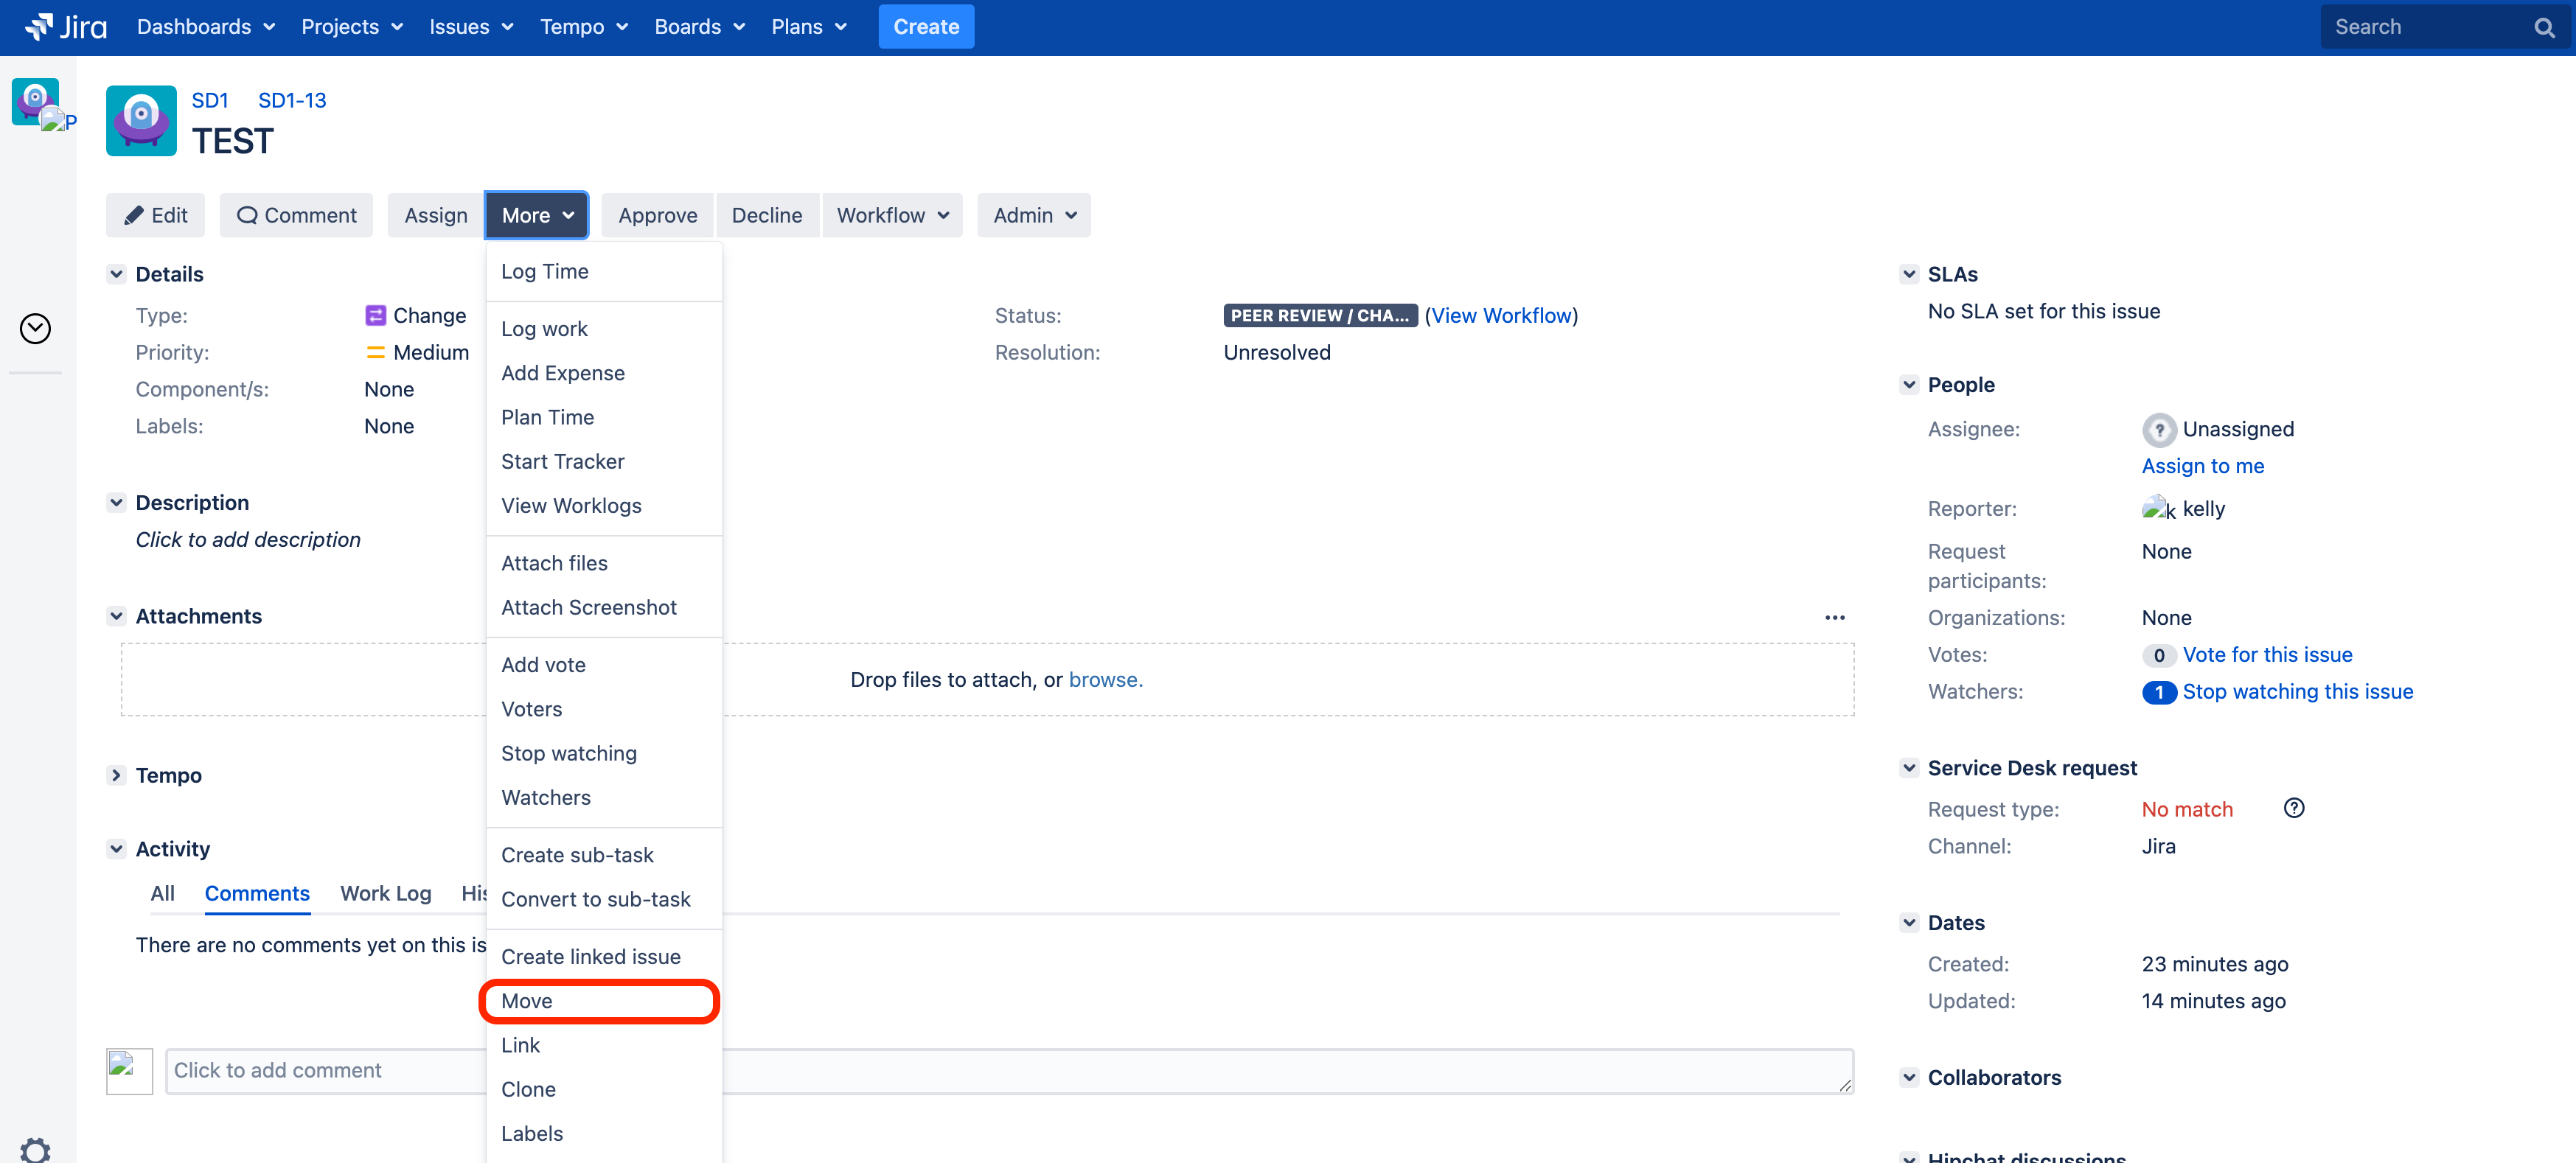
Task: Choose Clone in the More menu
Action: [x=528, y=1089]
